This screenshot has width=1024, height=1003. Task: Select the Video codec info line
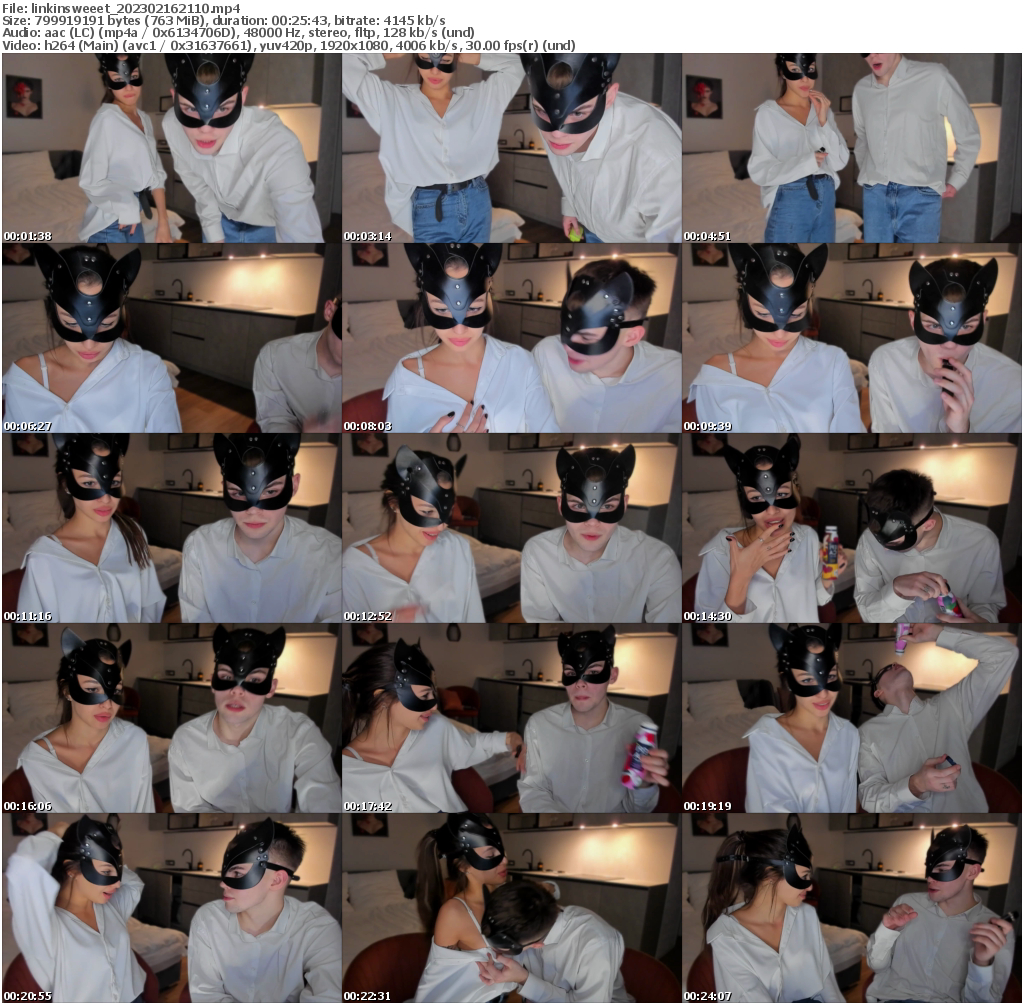coord(290,46)
